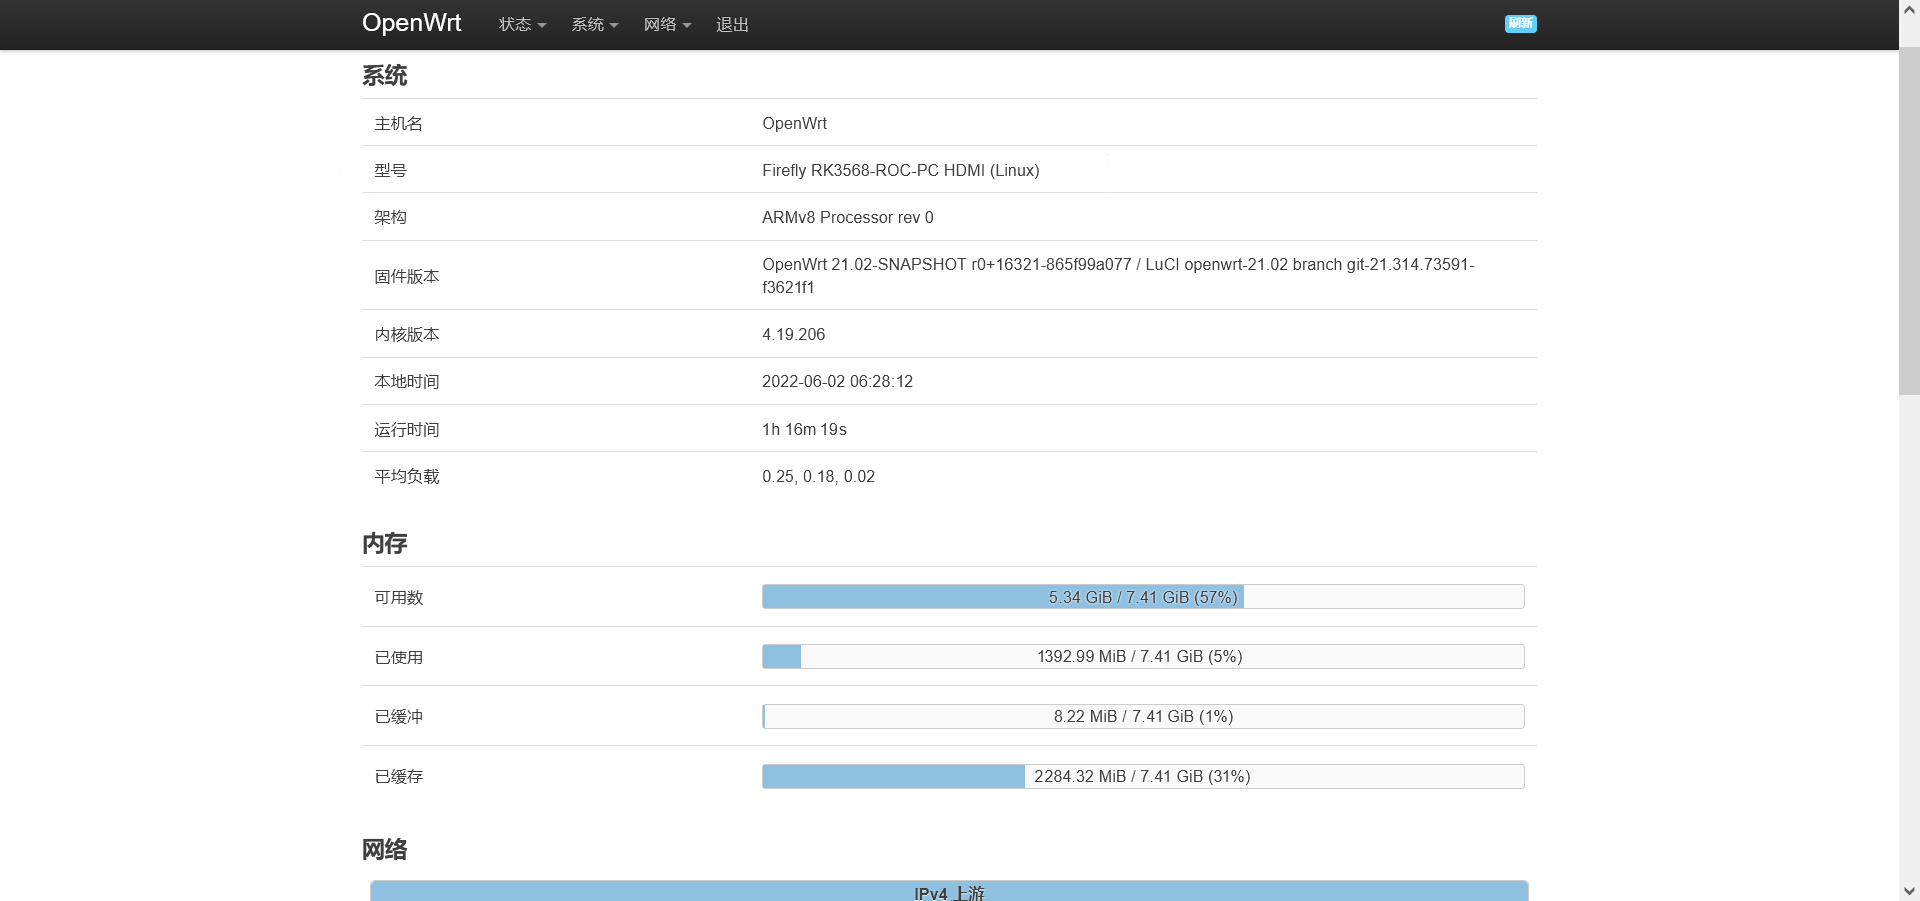Click the 已使用 memory progress bar
The width and height of the screenshot is (1920, 901).
(x=1143, y=657)
